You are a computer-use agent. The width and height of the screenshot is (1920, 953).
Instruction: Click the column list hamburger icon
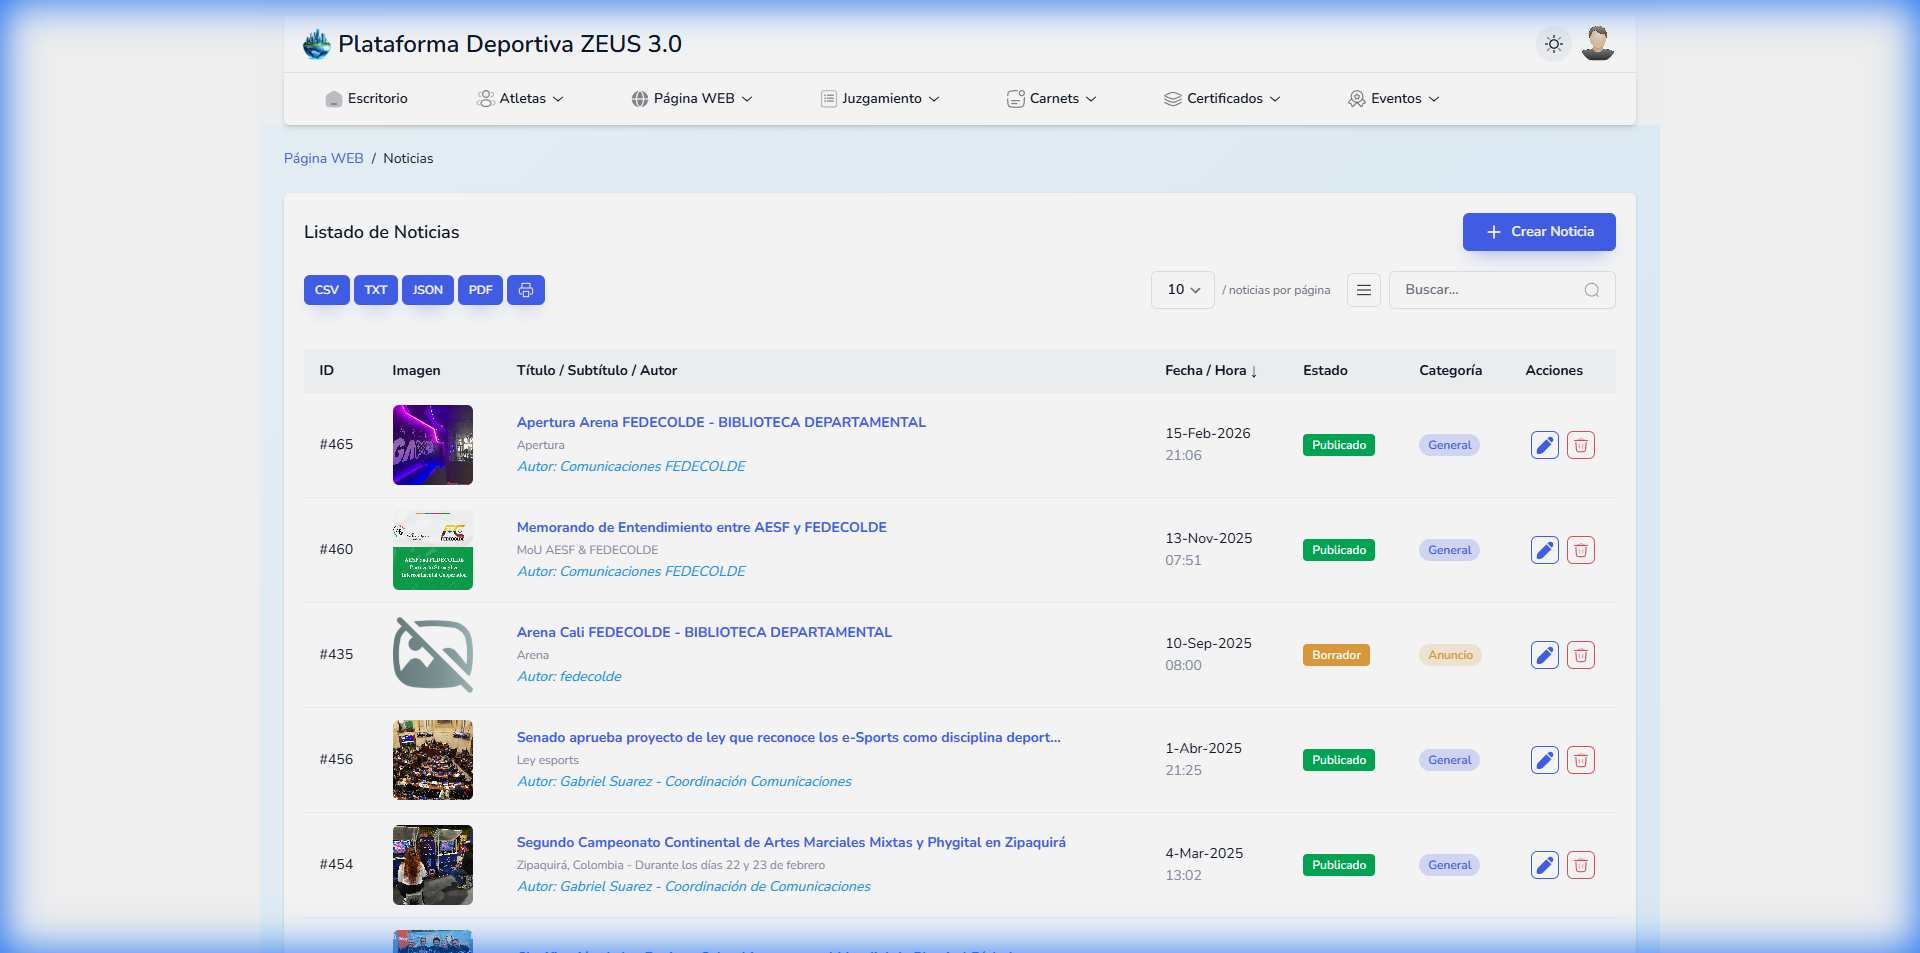tap(1363, 290)
